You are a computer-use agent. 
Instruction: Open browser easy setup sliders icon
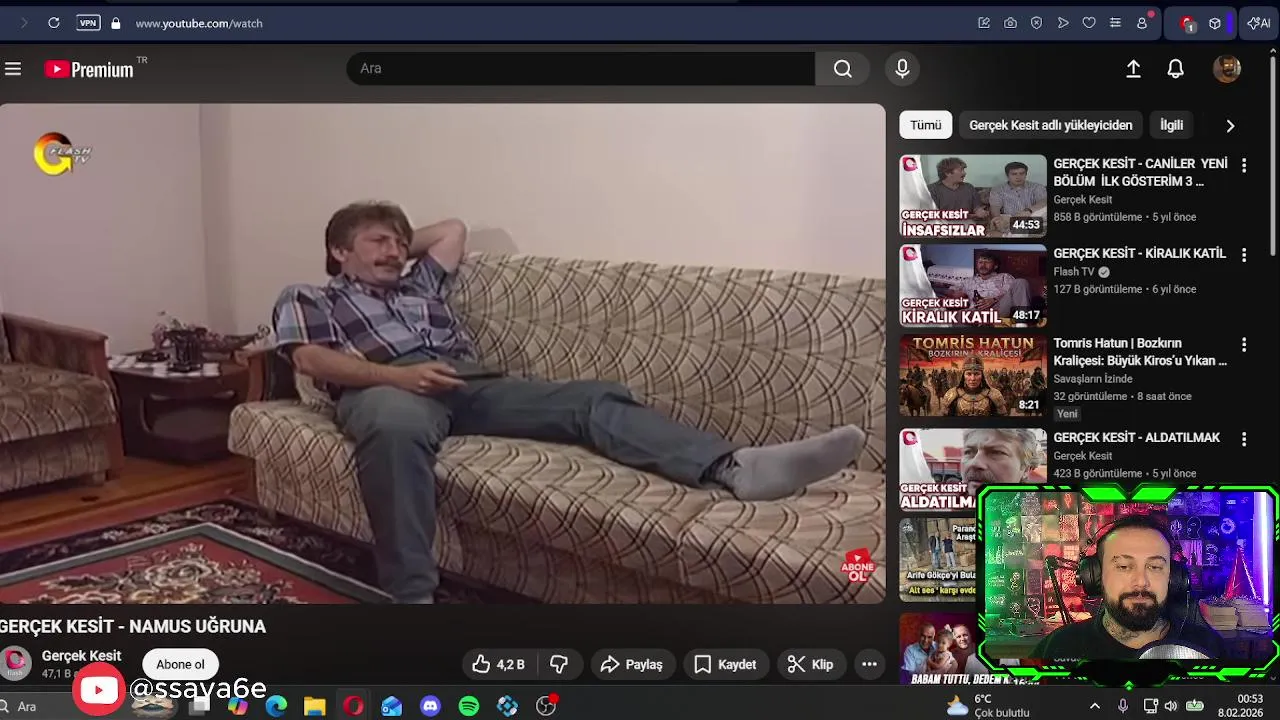pyautogui.click(x=1115, y=23)
